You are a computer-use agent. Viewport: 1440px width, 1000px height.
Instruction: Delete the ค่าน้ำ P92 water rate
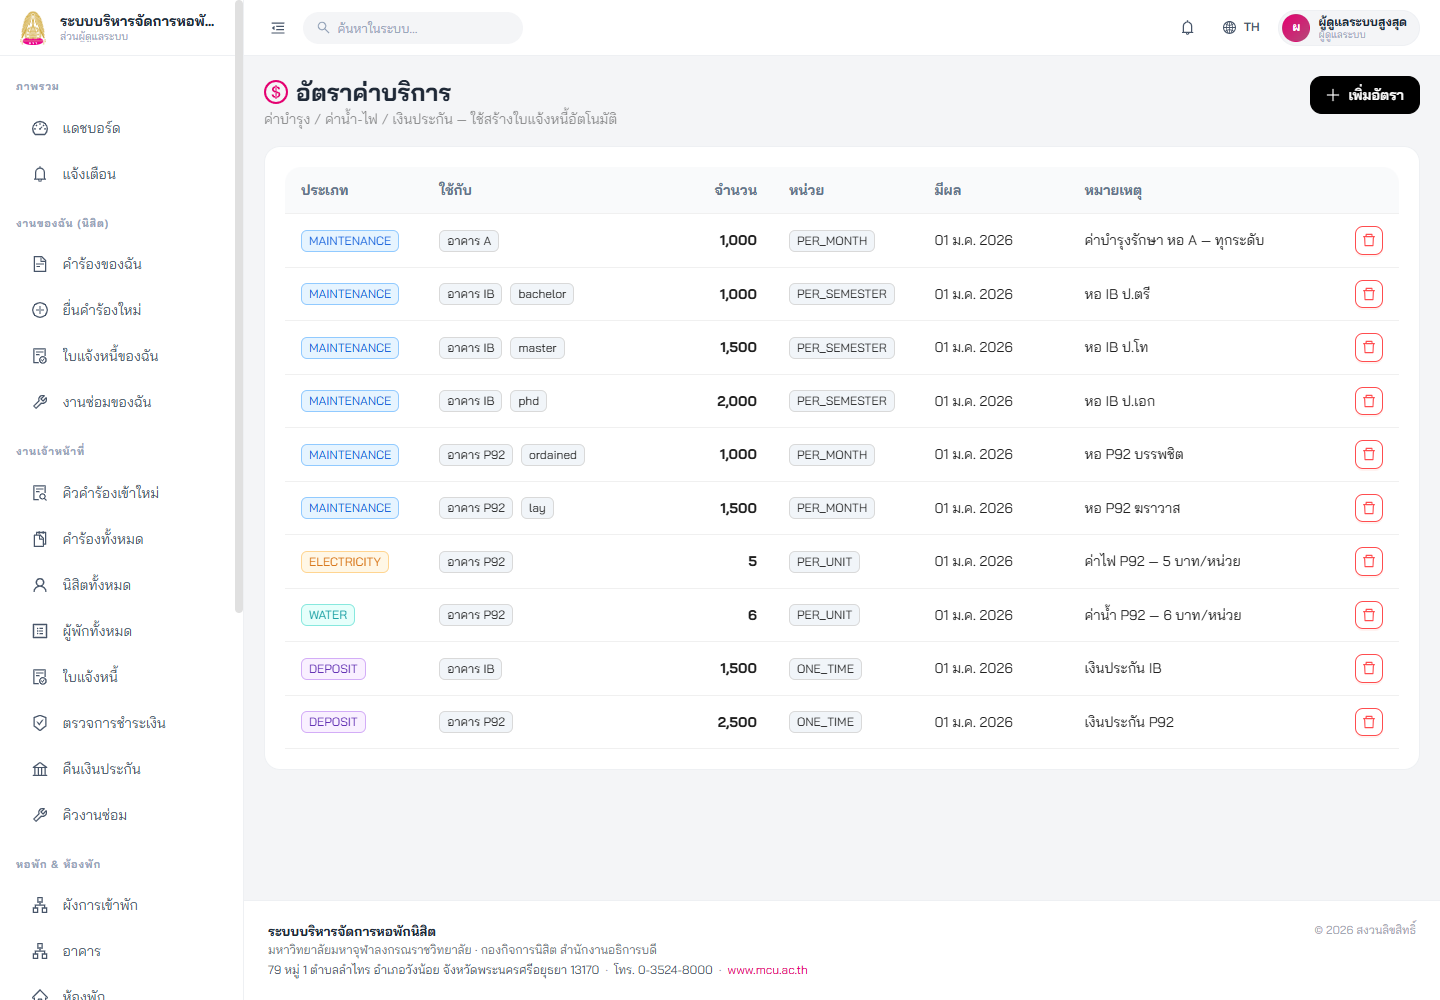1369,615
